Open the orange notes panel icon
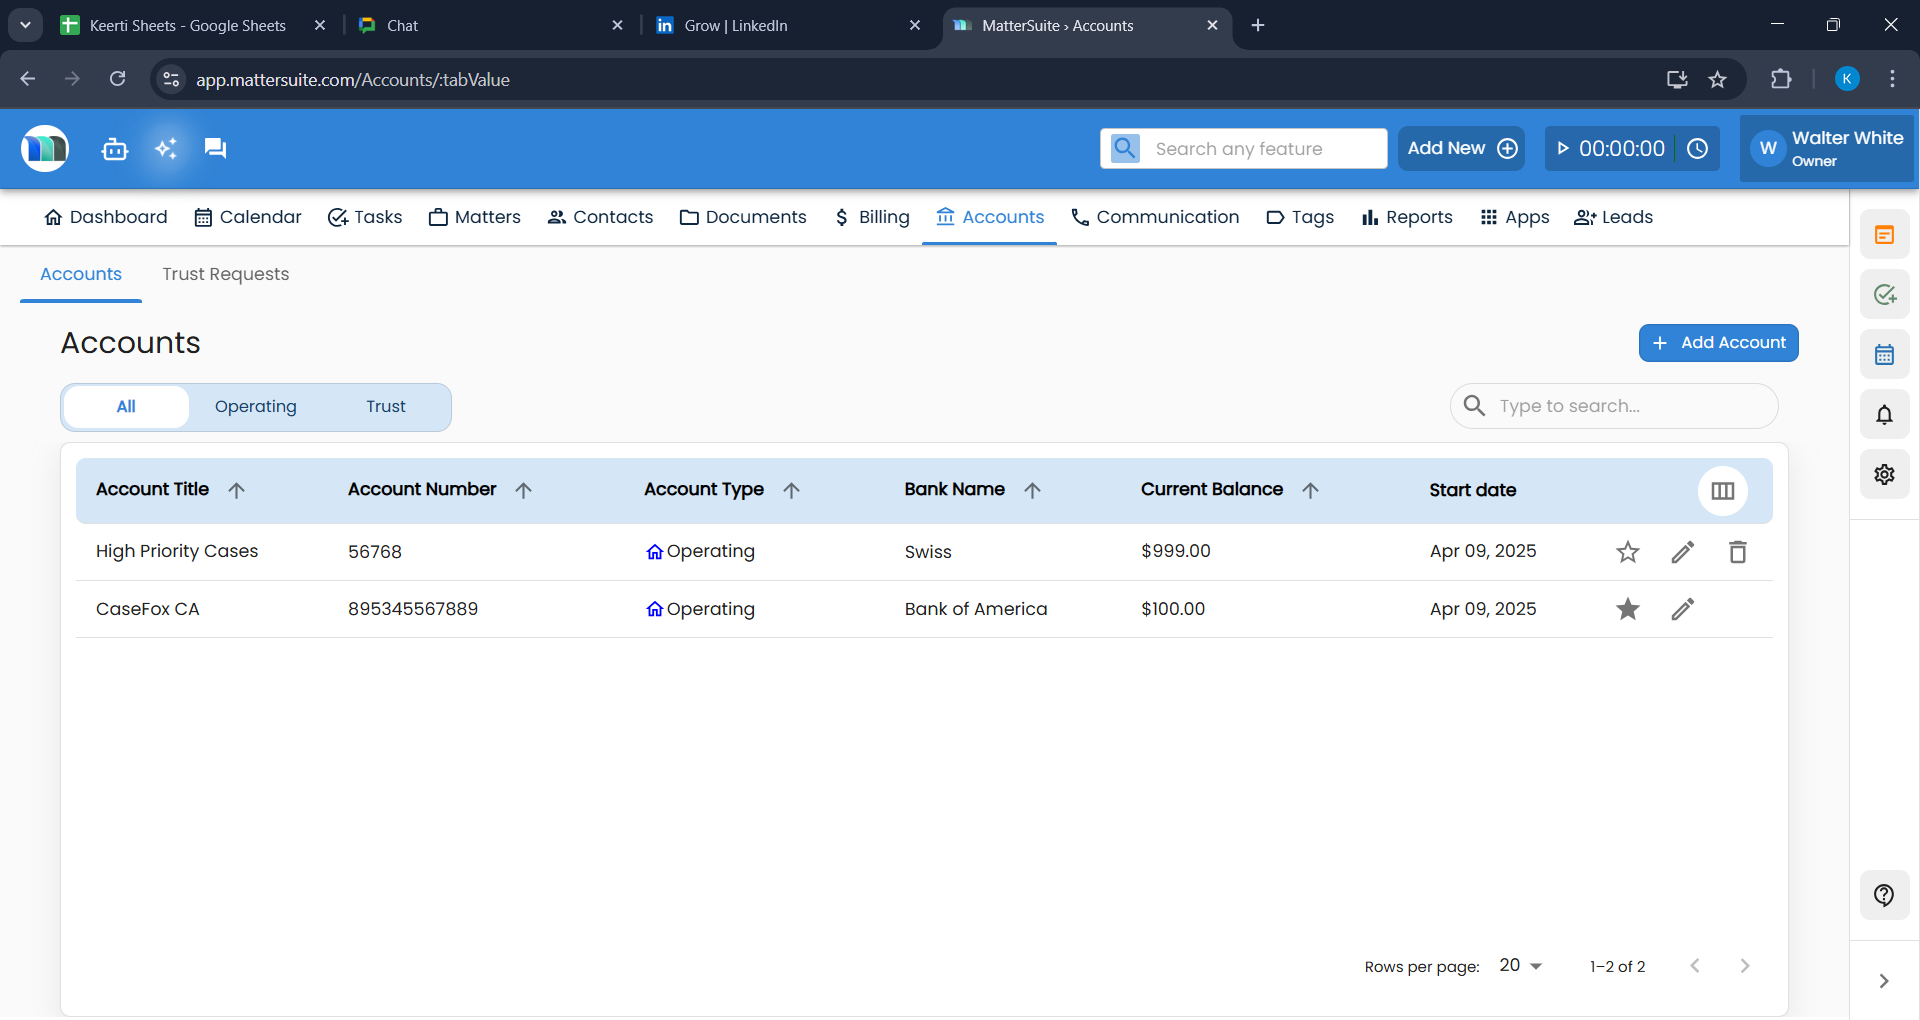1920x1020 pixels. click(1884, 234)
